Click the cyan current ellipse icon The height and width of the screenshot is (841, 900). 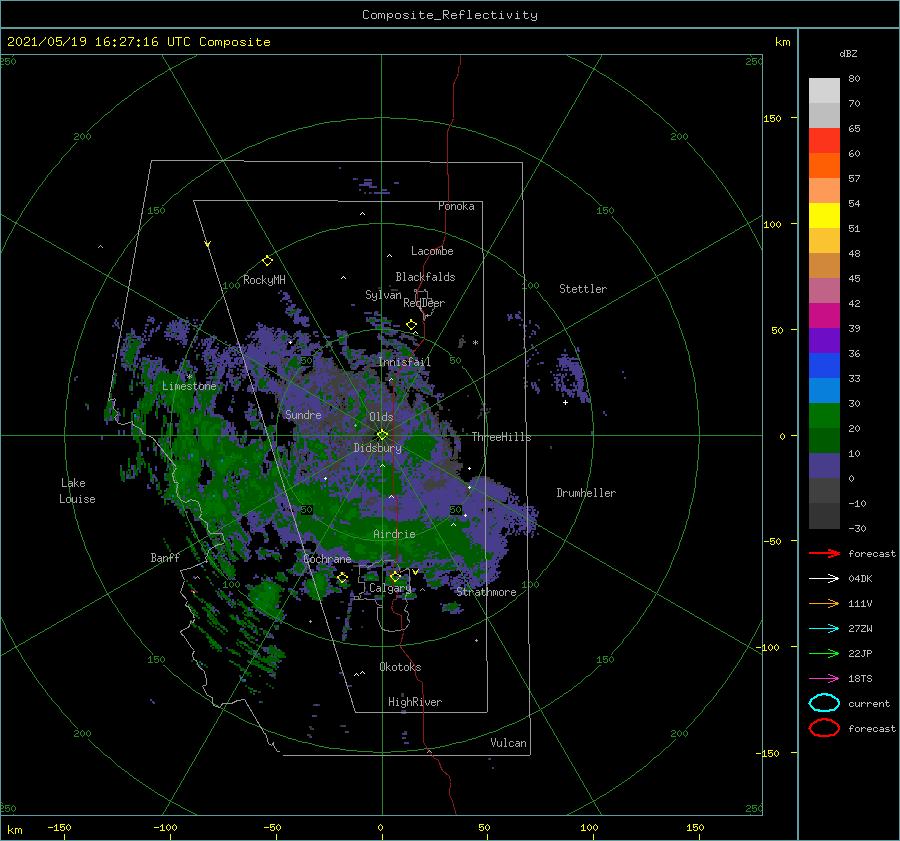[824, 703]
